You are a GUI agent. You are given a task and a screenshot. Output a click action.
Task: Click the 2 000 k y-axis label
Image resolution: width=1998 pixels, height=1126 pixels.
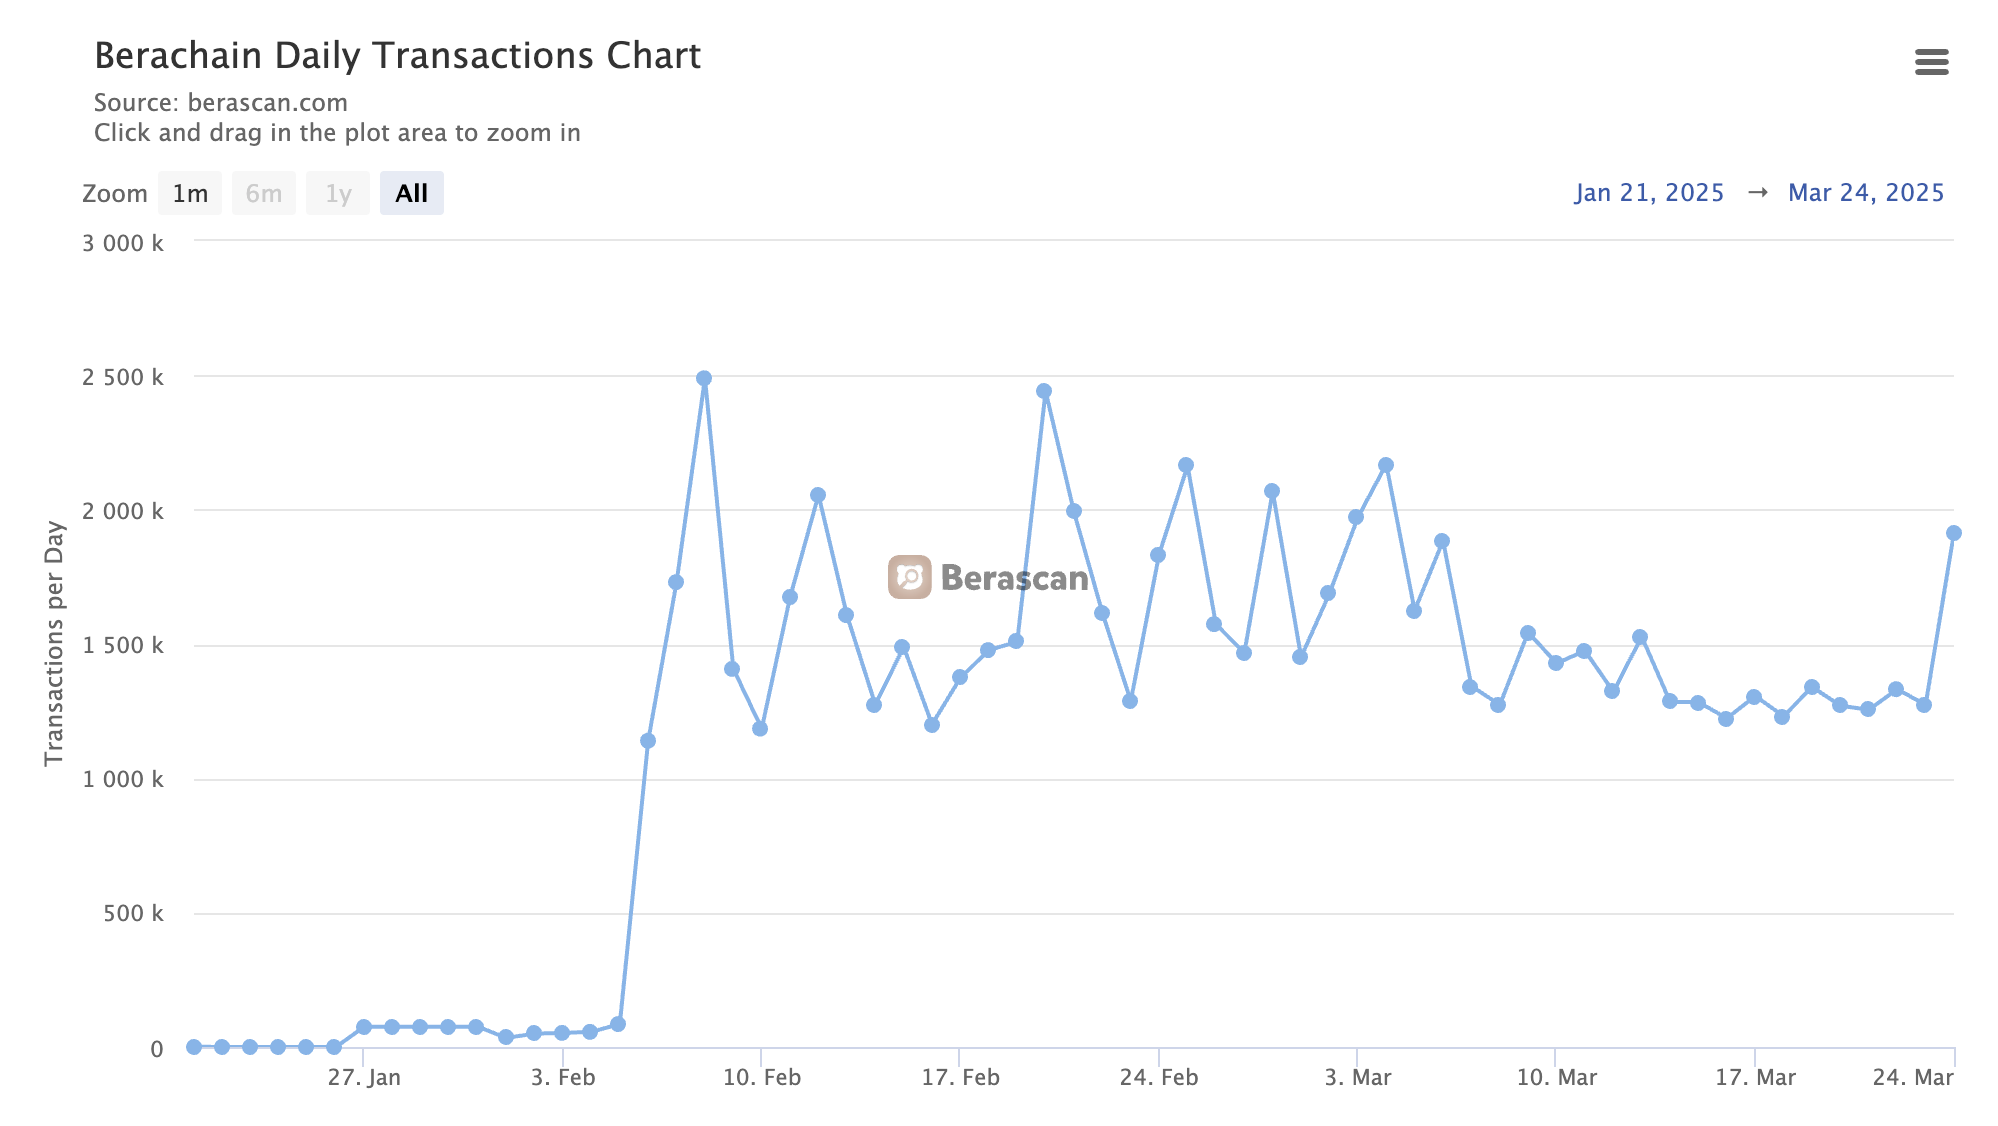point(123,511)
